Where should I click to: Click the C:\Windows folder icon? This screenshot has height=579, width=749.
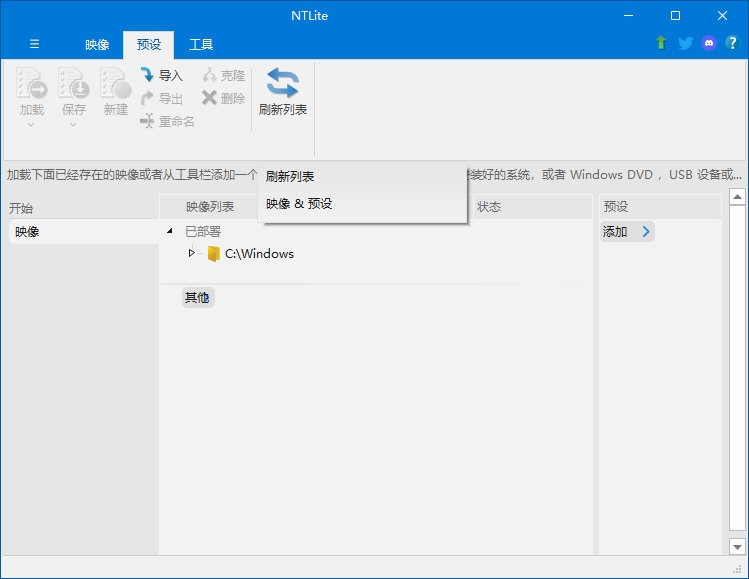click(214, 254)
